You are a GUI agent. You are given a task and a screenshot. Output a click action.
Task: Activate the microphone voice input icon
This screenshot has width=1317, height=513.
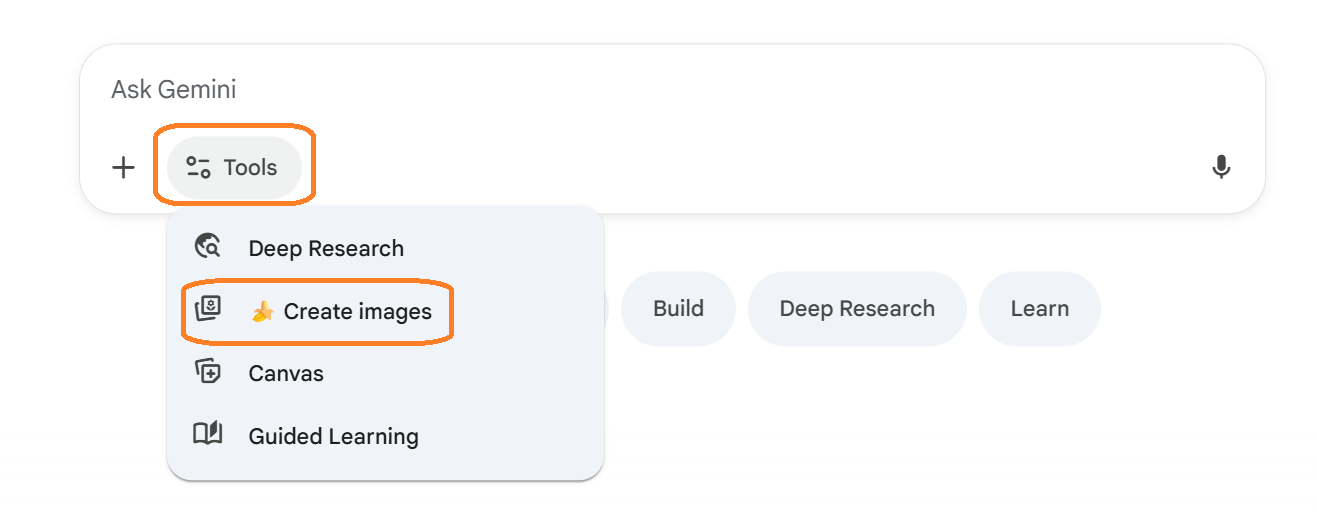click(x=1220, y=167)
